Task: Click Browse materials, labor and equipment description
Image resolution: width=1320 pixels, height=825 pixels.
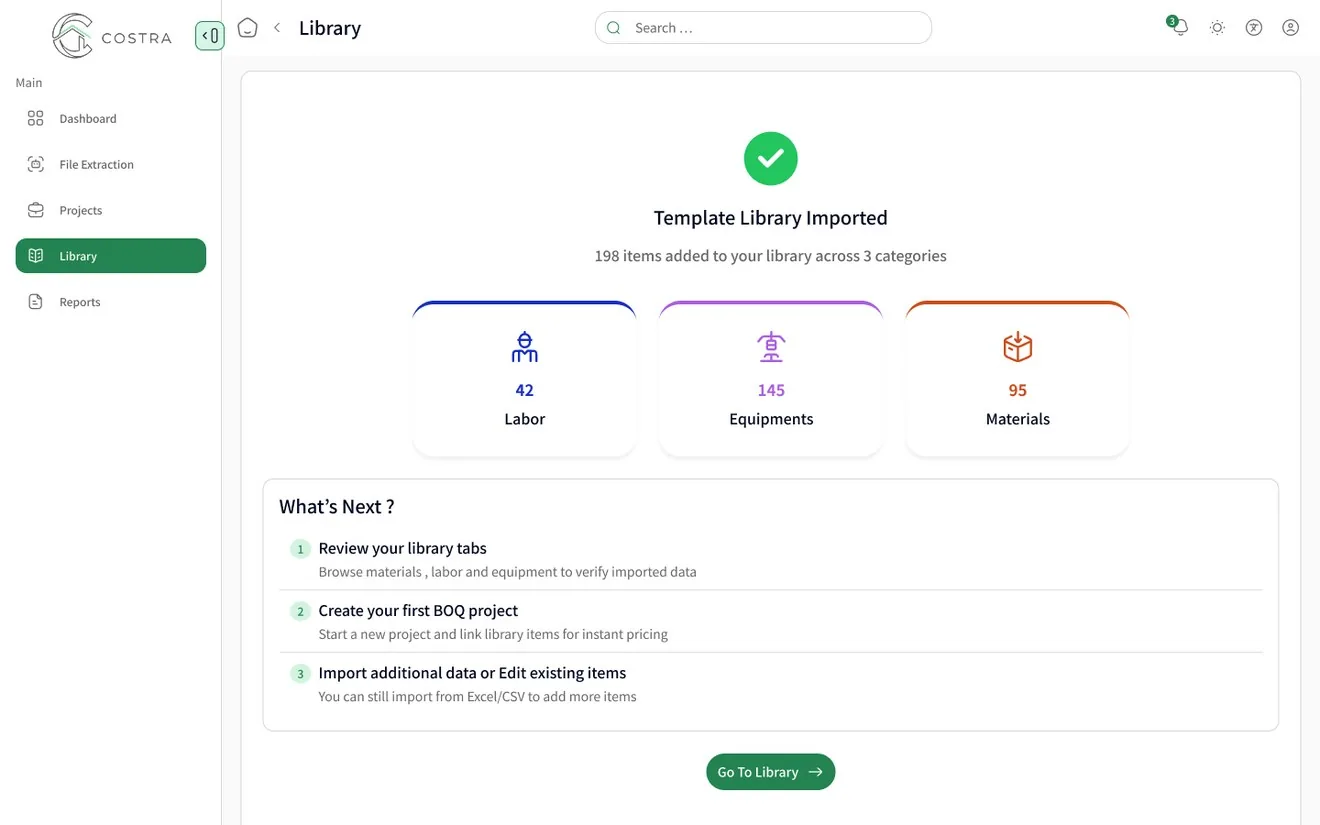Action: pos(508,572)
